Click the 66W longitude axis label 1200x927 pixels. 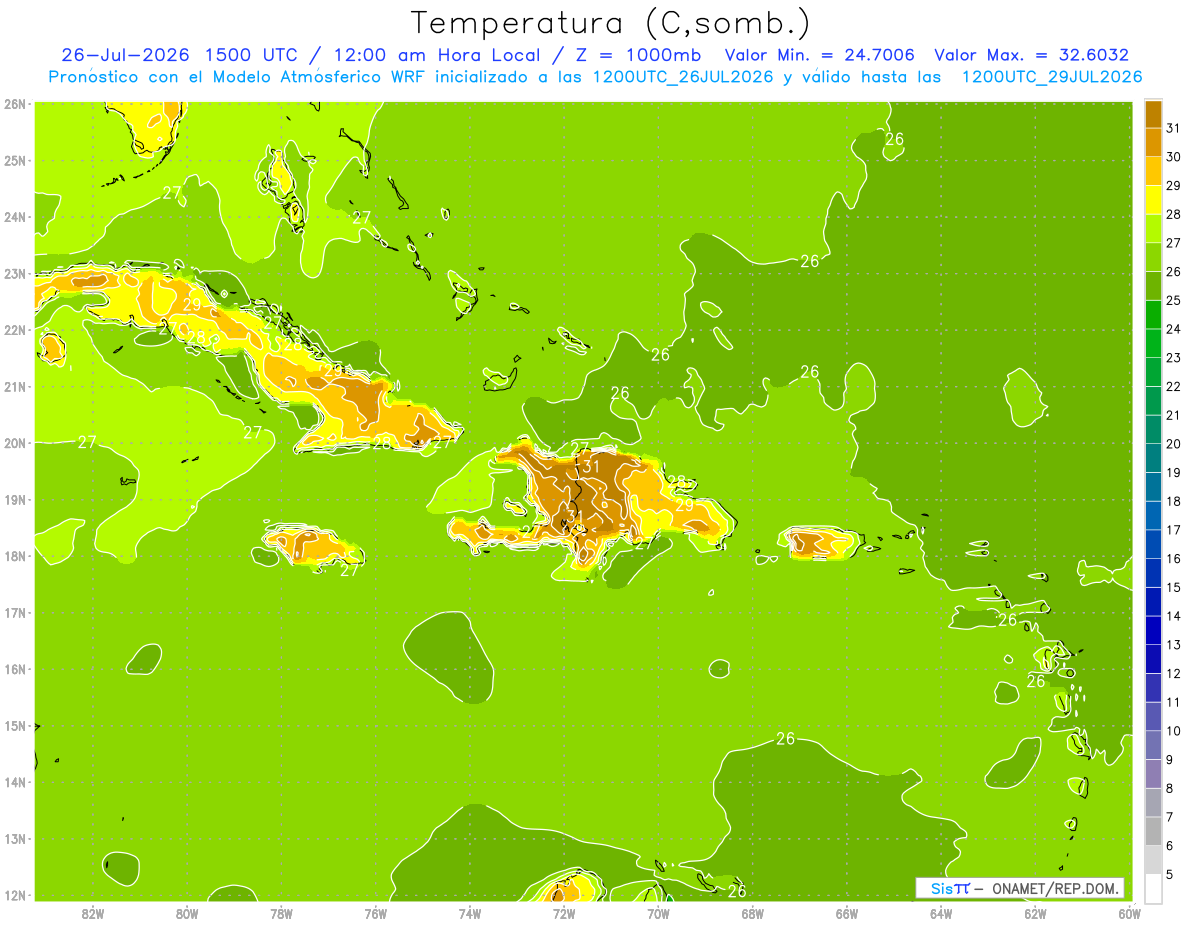point(846,913)
